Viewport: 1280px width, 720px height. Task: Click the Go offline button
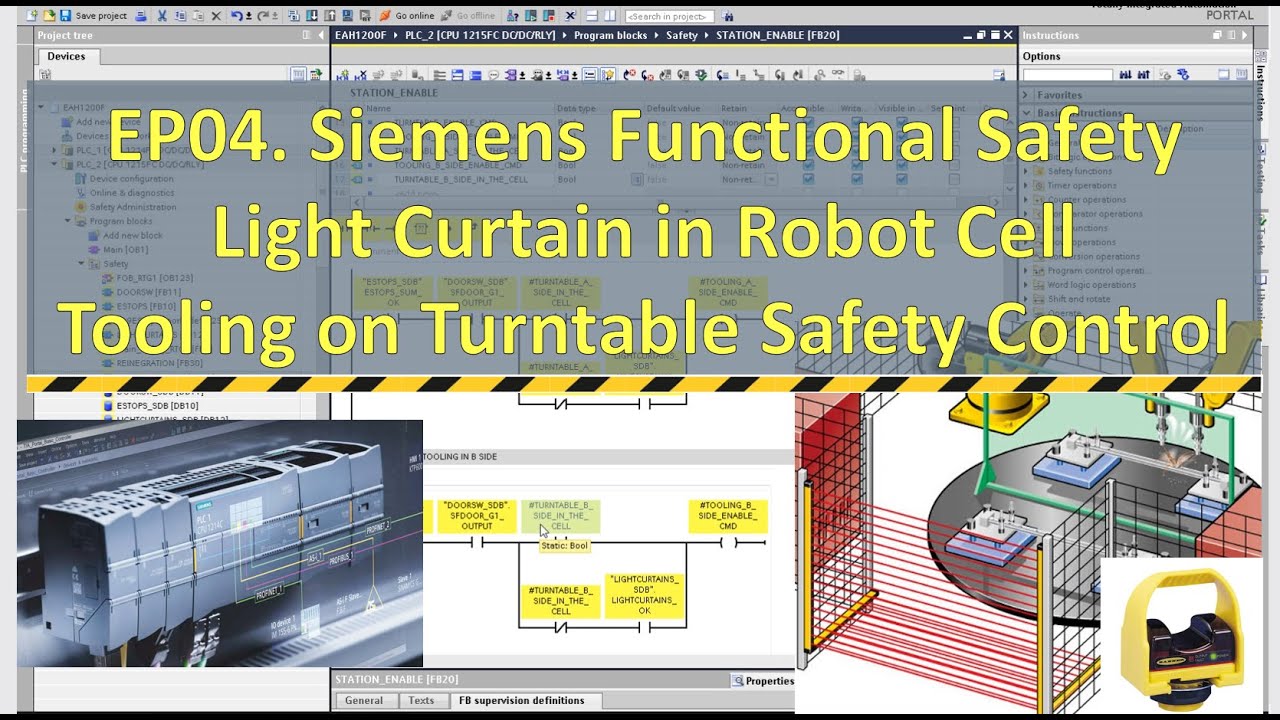[x=468, y=16]
